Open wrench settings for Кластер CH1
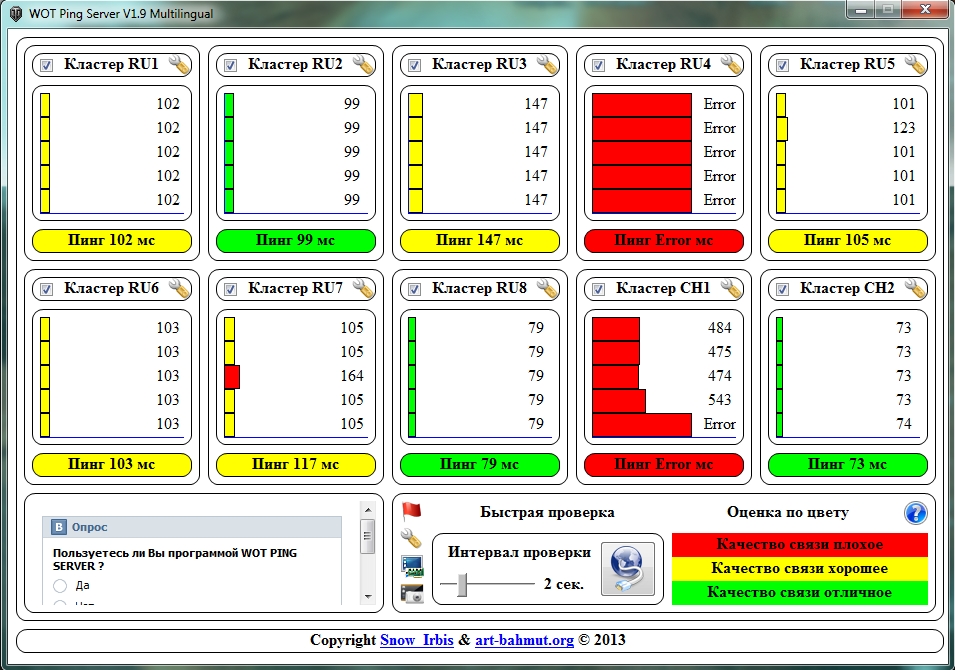 coord(731,289)
